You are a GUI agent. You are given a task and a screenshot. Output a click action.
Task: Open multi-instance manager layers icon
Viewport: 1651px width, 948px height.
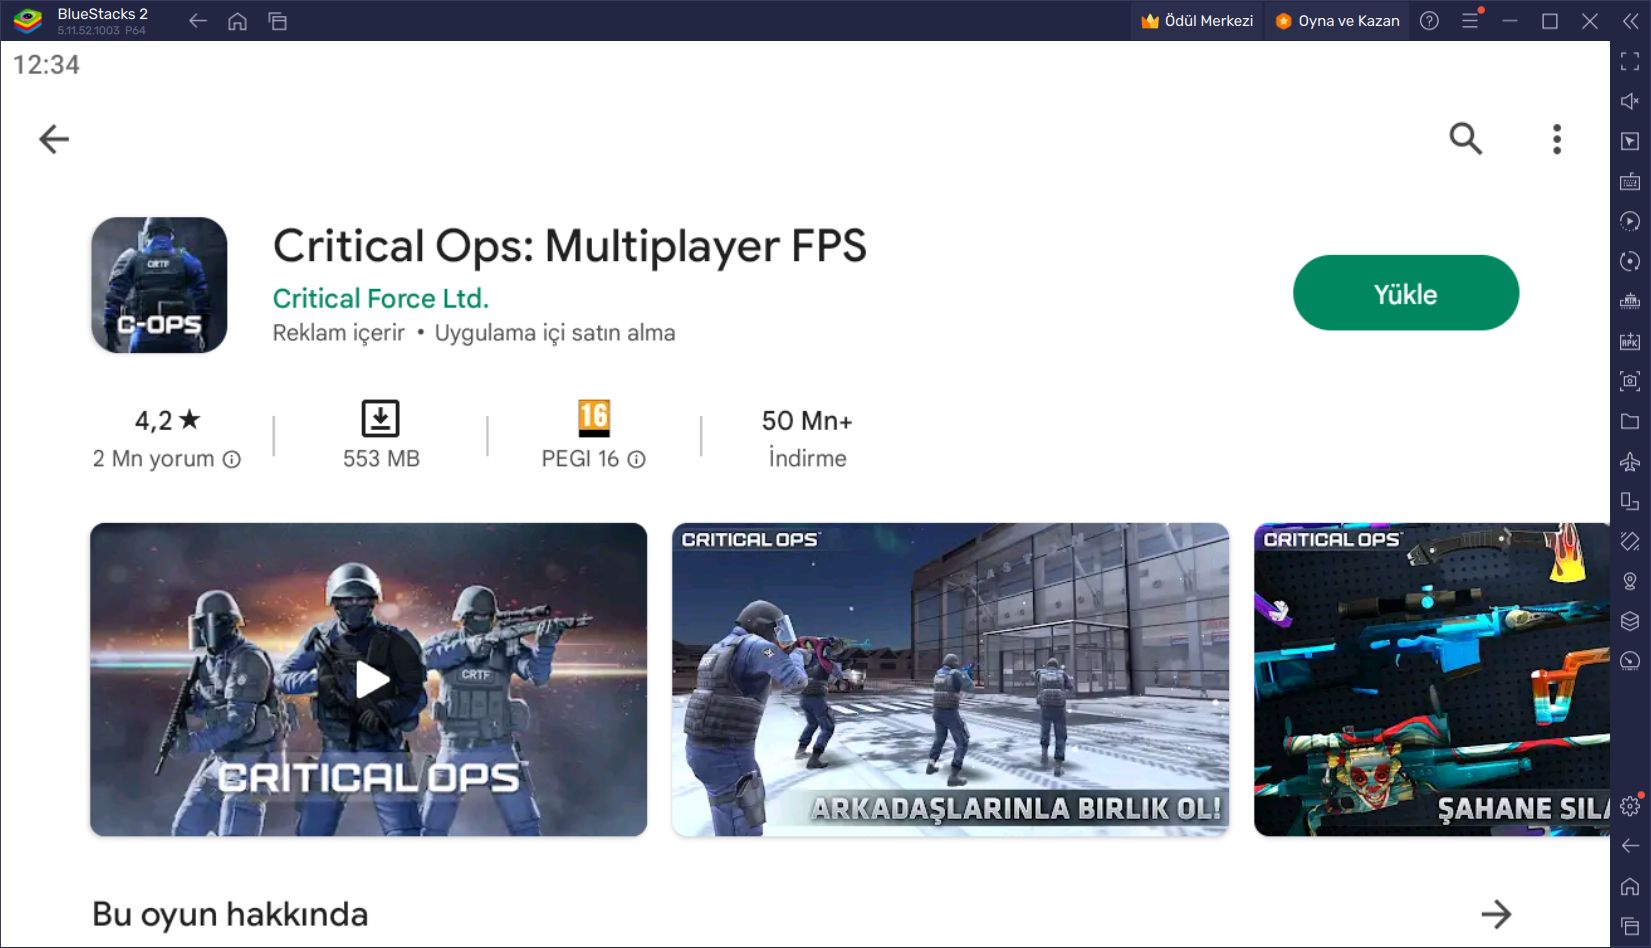[x=1630, y=621]
